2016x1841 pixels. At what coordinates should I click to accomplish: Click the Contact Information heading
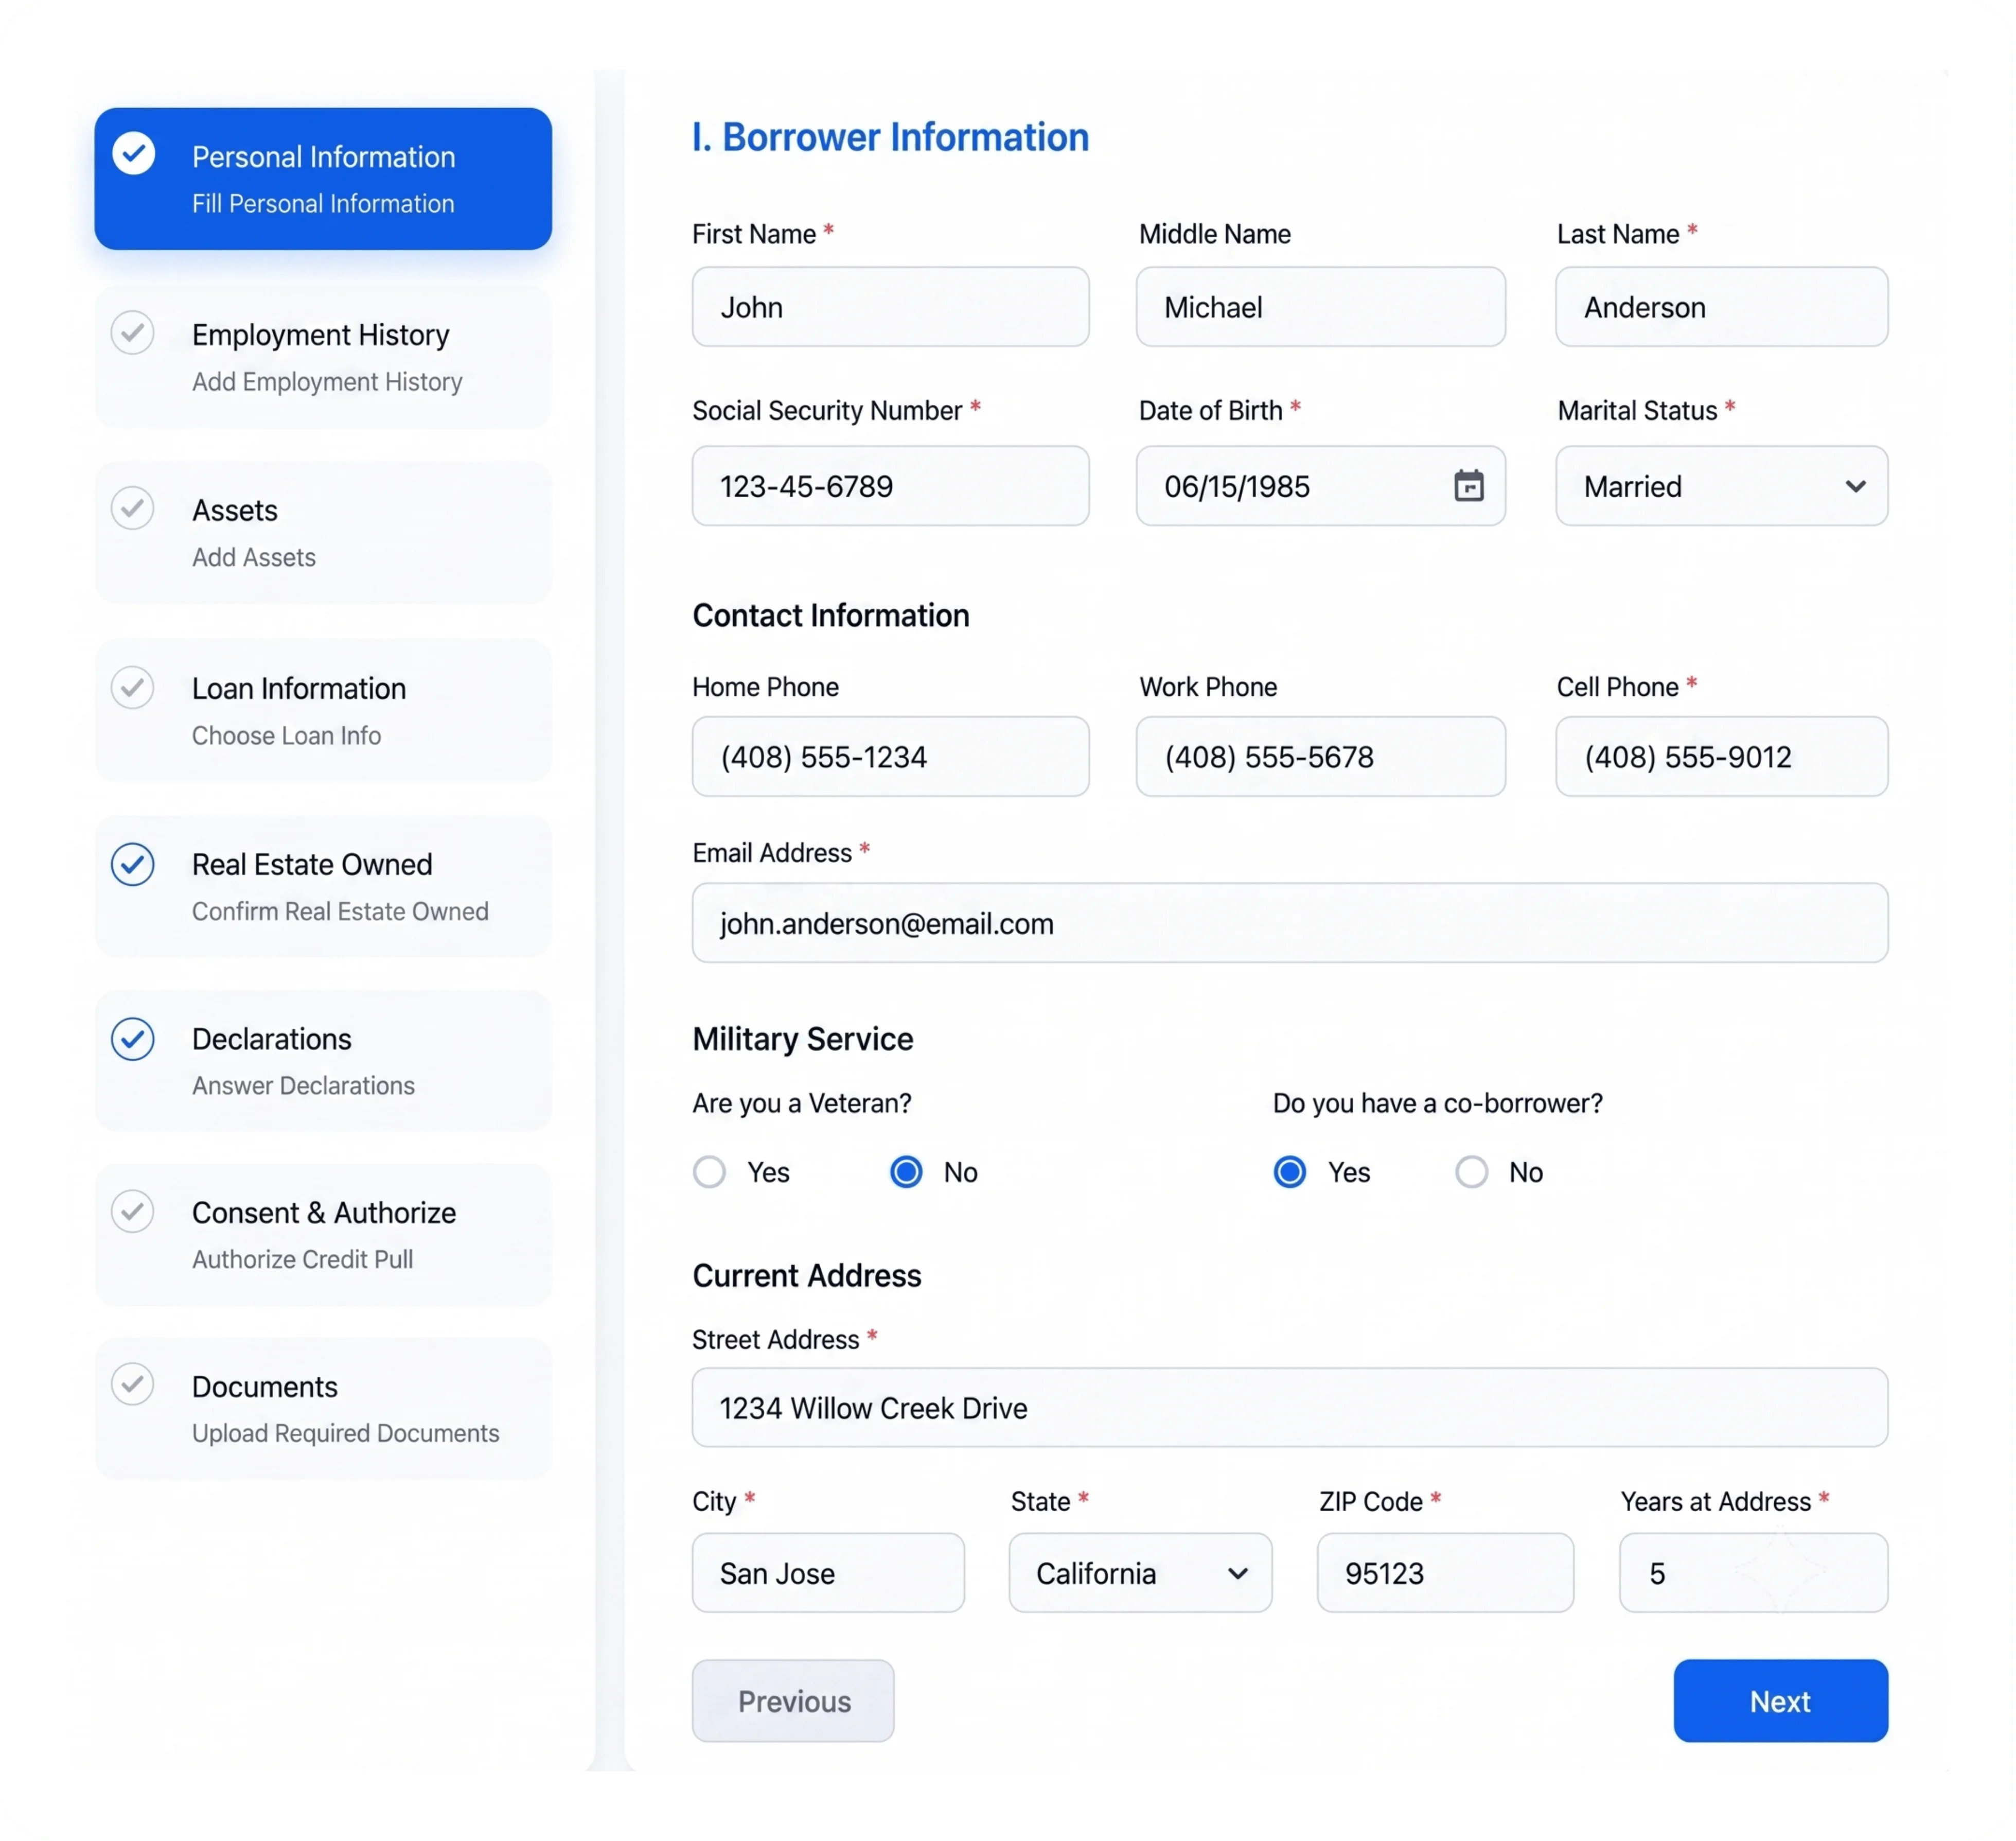coord(831,615)
